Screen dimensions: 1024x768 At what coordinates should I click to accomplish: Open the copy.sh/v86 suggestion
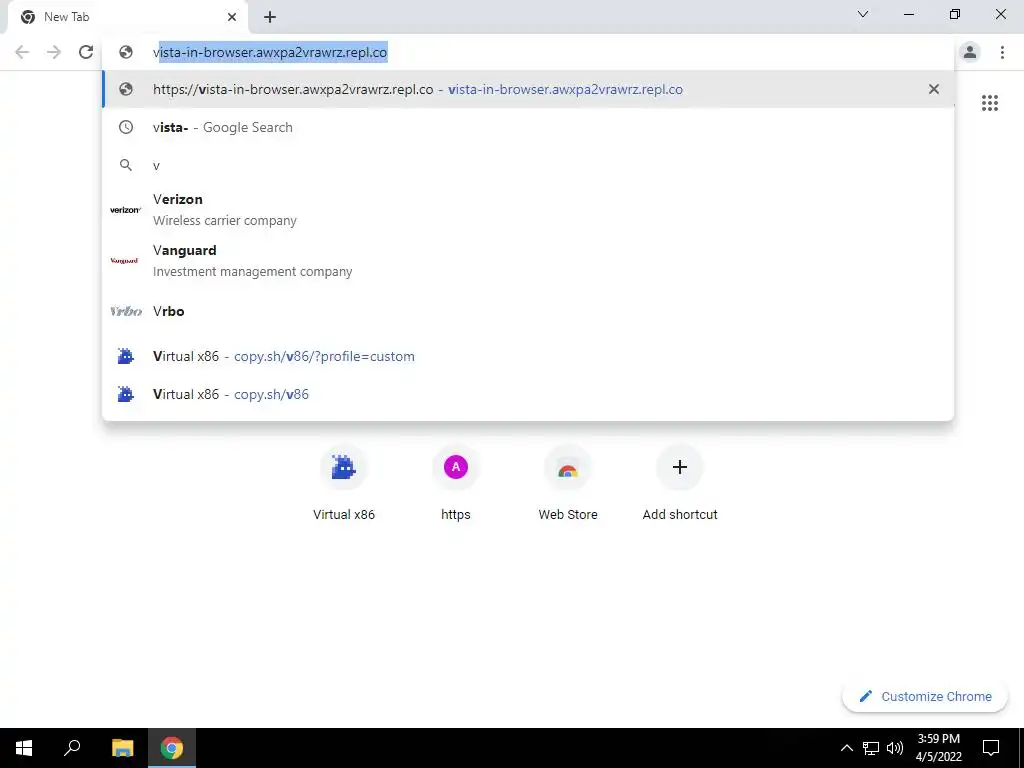coord(528,394)
